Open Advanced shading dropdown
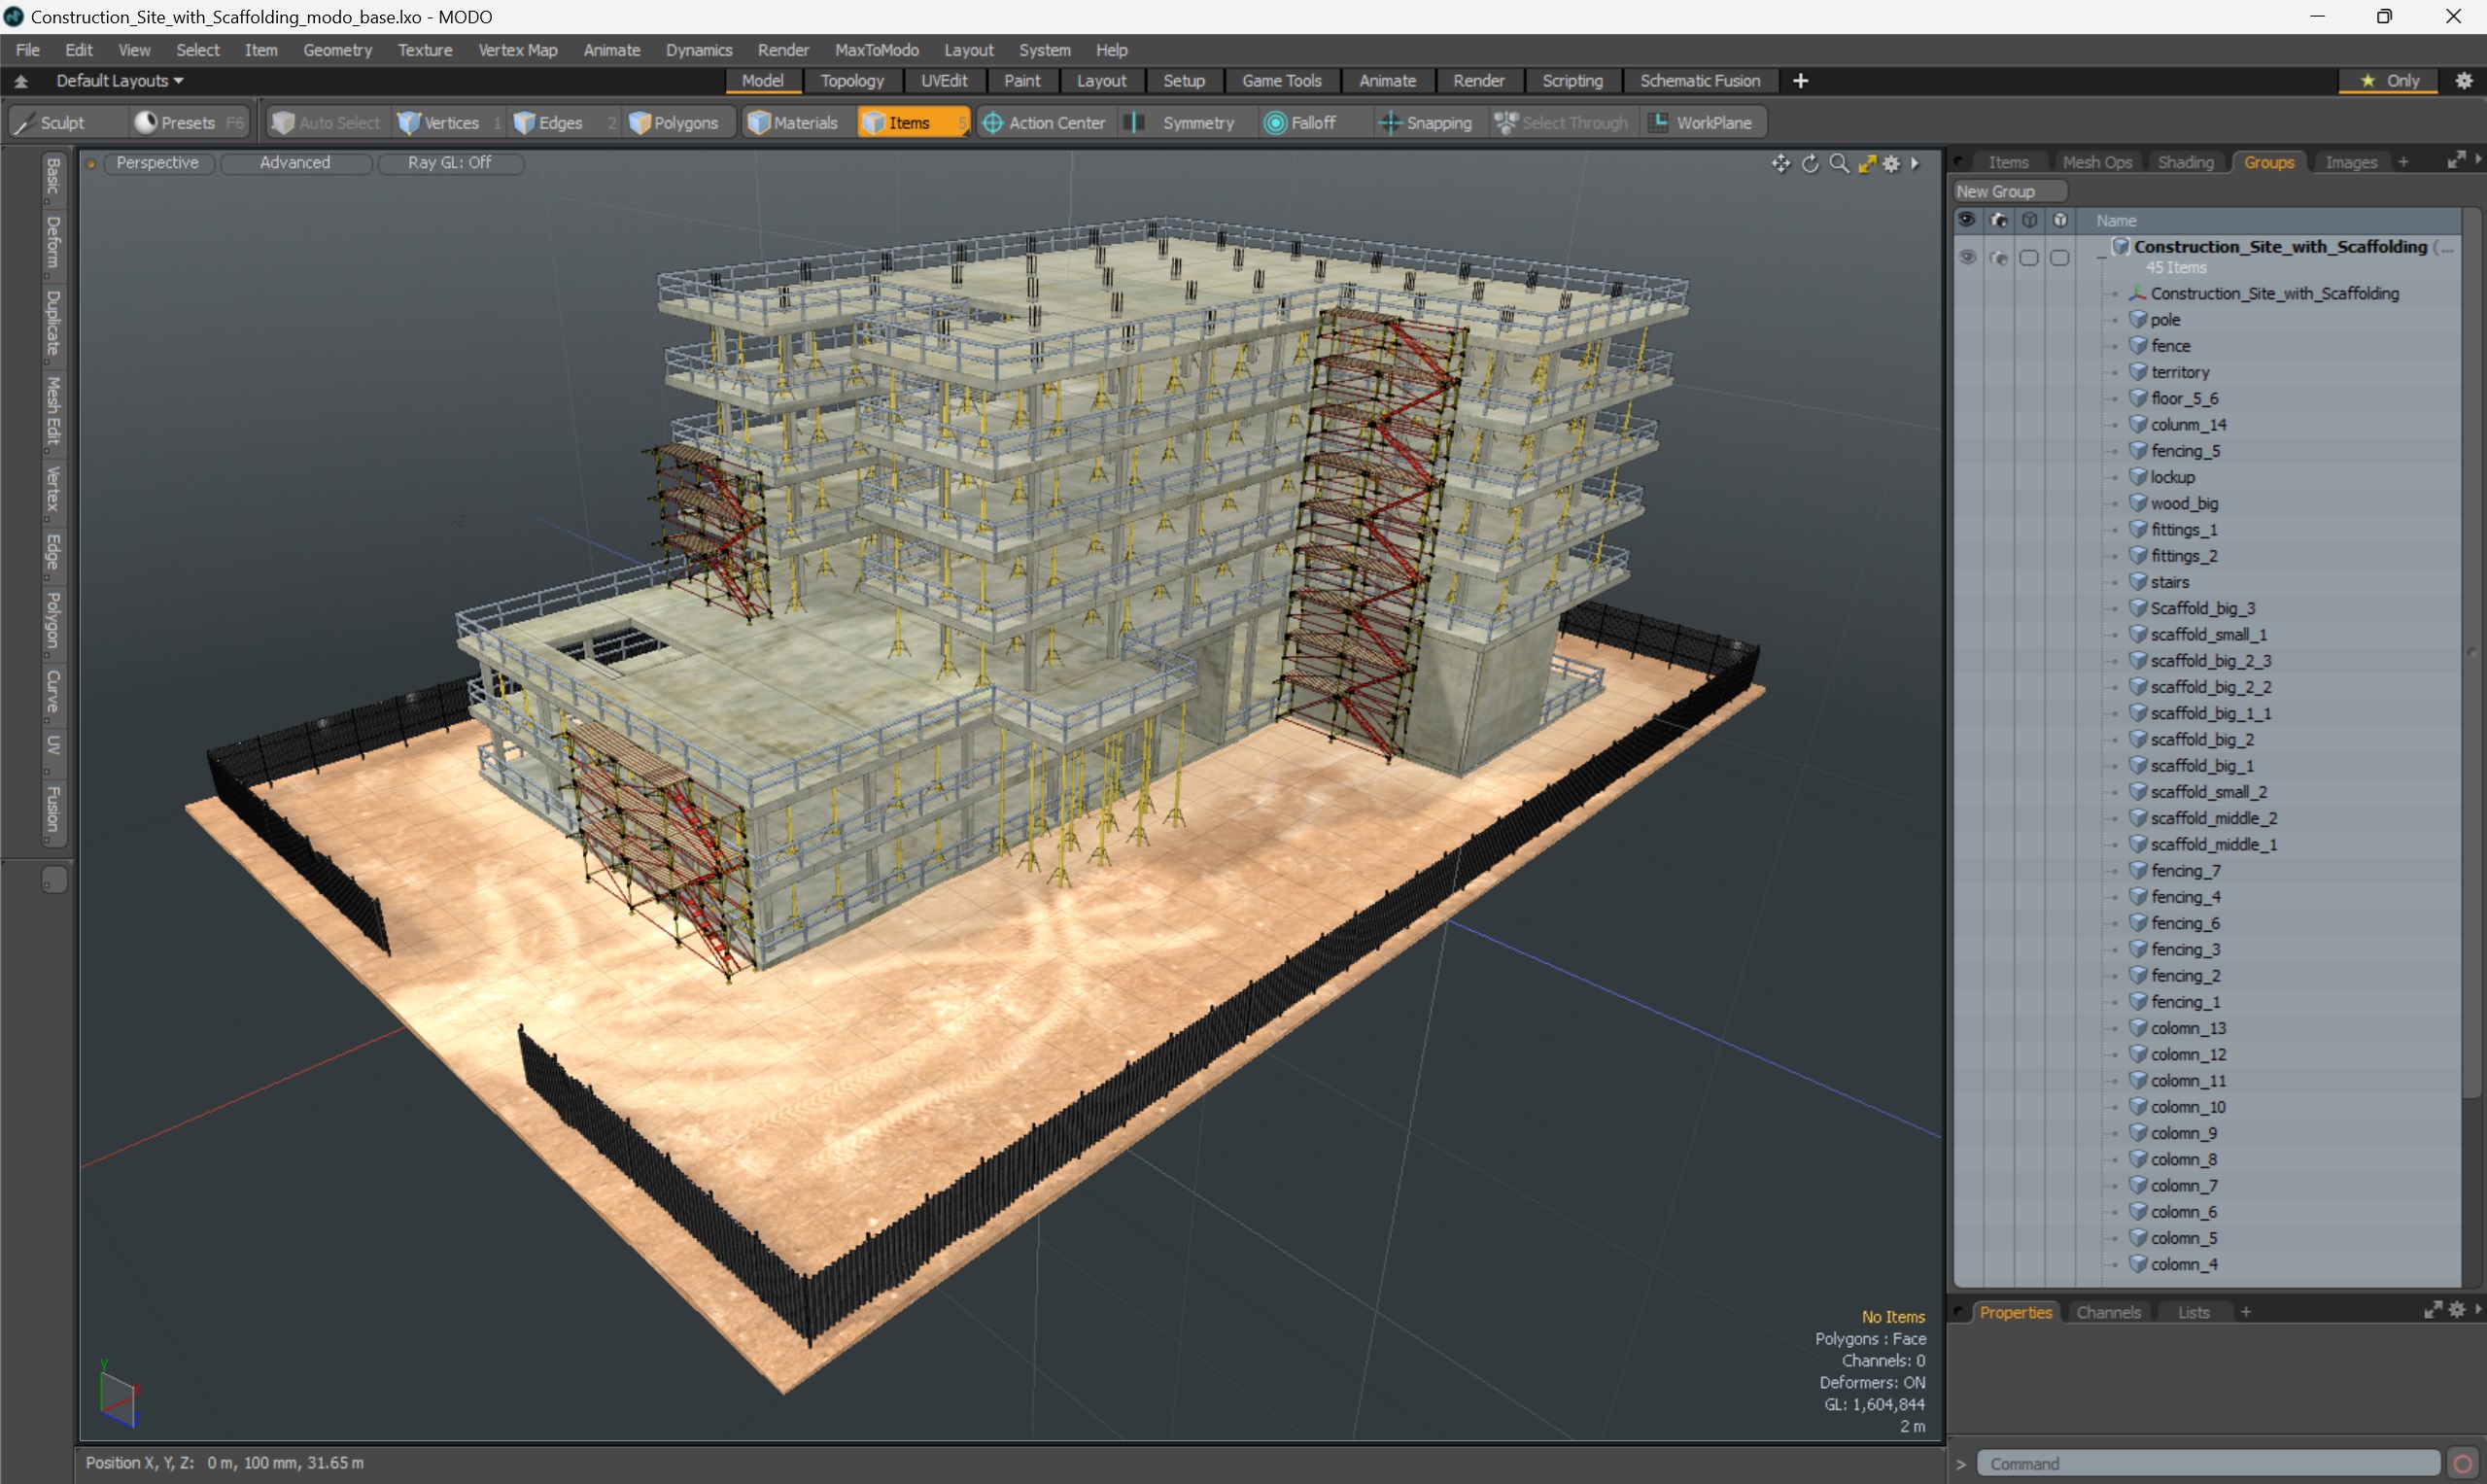 click(x=295, y=162)
